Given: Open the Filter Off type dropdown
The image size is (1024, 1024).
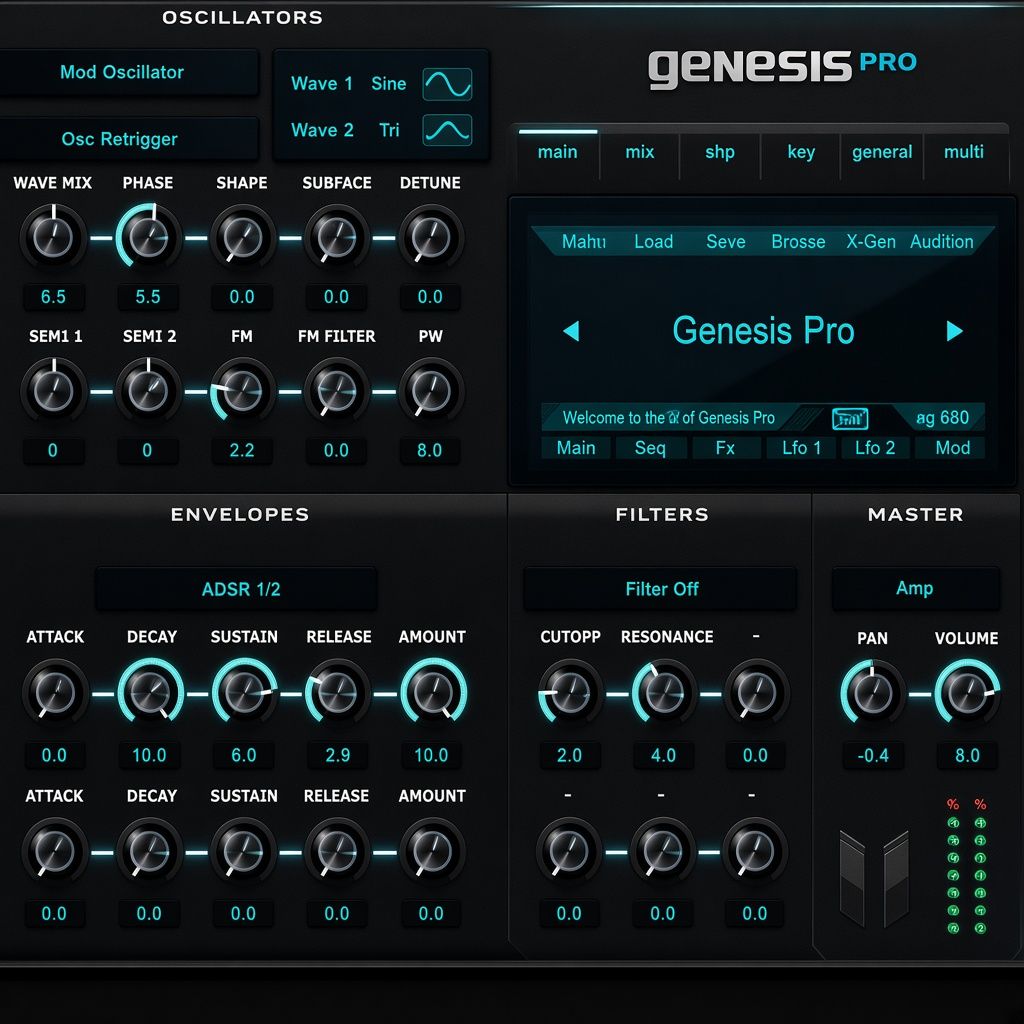Looking at the screenshot, I should point(660,589).
